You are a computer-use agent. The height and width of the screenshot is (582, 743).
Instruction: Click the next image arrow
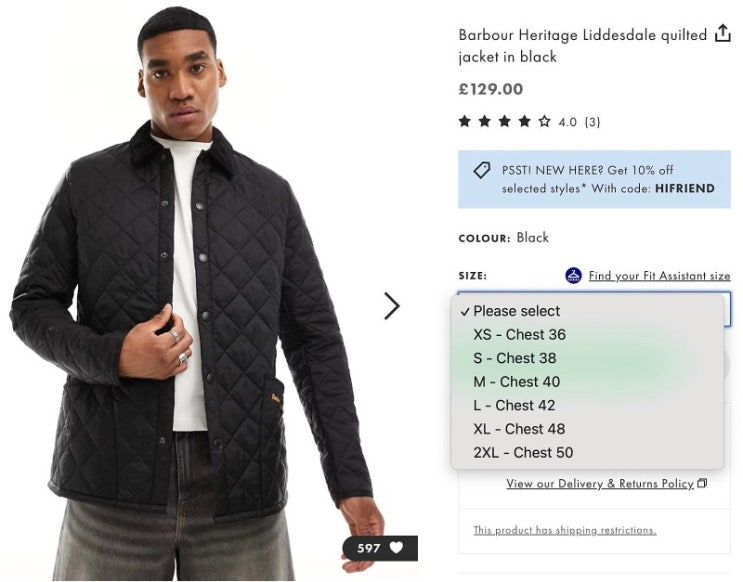(x=392, y=306)
